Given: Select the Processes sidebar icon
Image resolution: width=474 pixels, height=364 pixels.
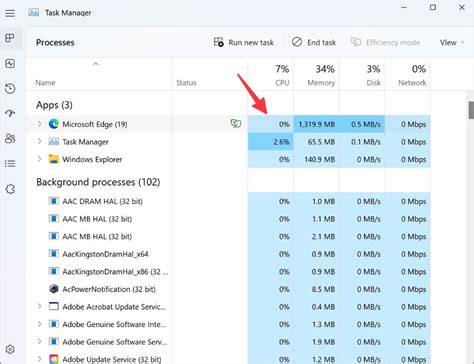Looking at the screenshot, I should click(x=10, y=38).
